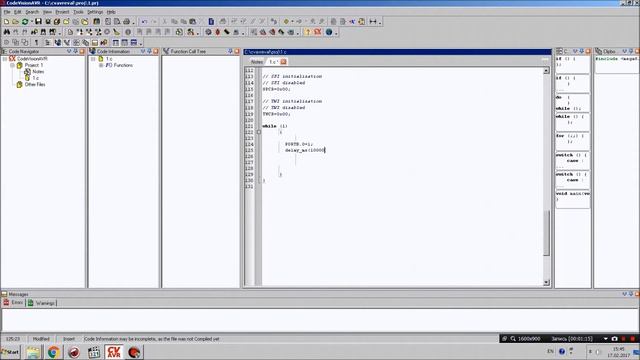Open the file explorer taskbar icon
The image size is (640, 360).
click(33, 352)
